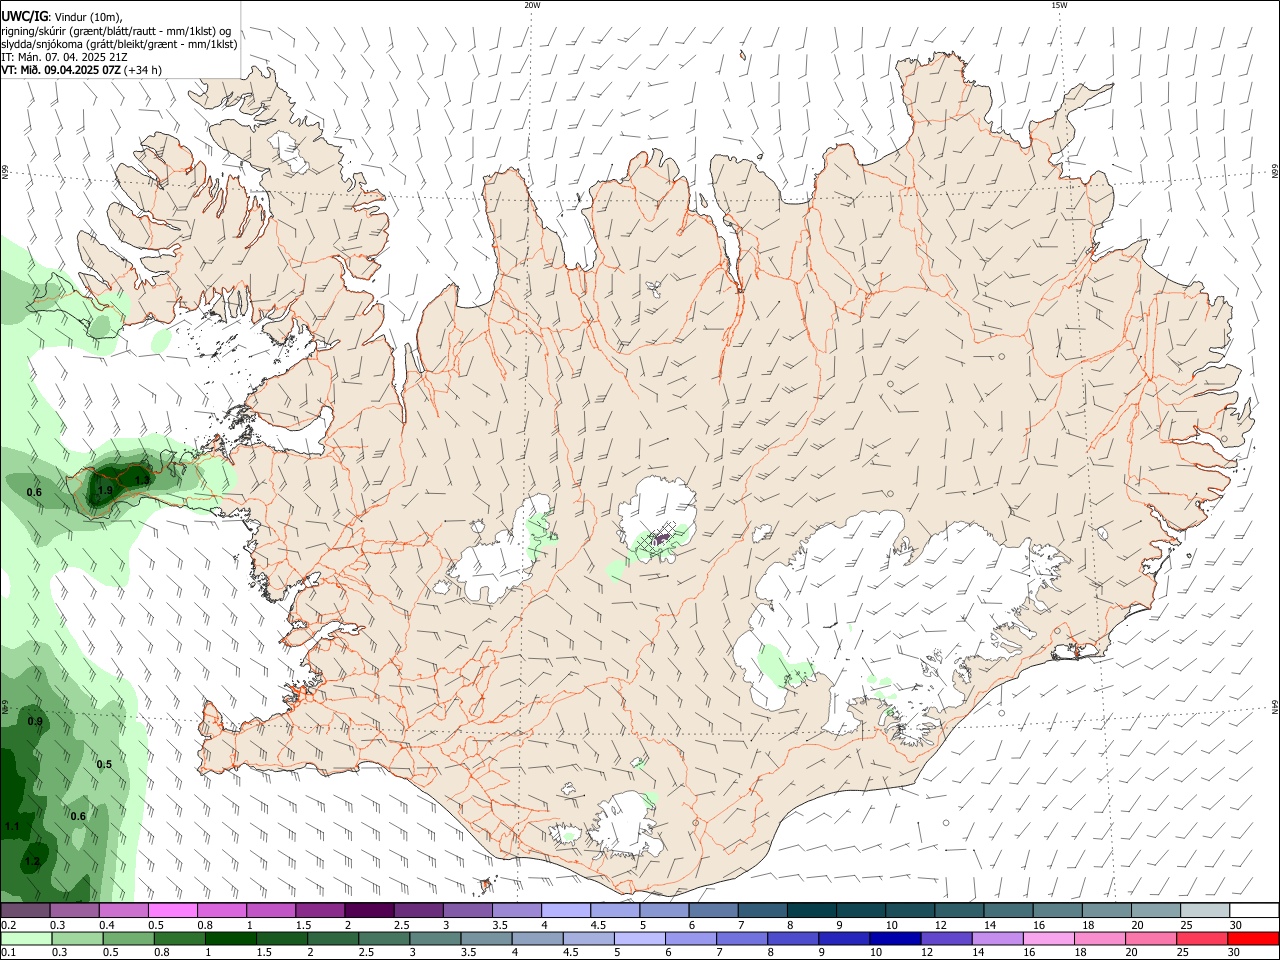Click the 20W longitude label
The image size is (1280, 960).
532,5
